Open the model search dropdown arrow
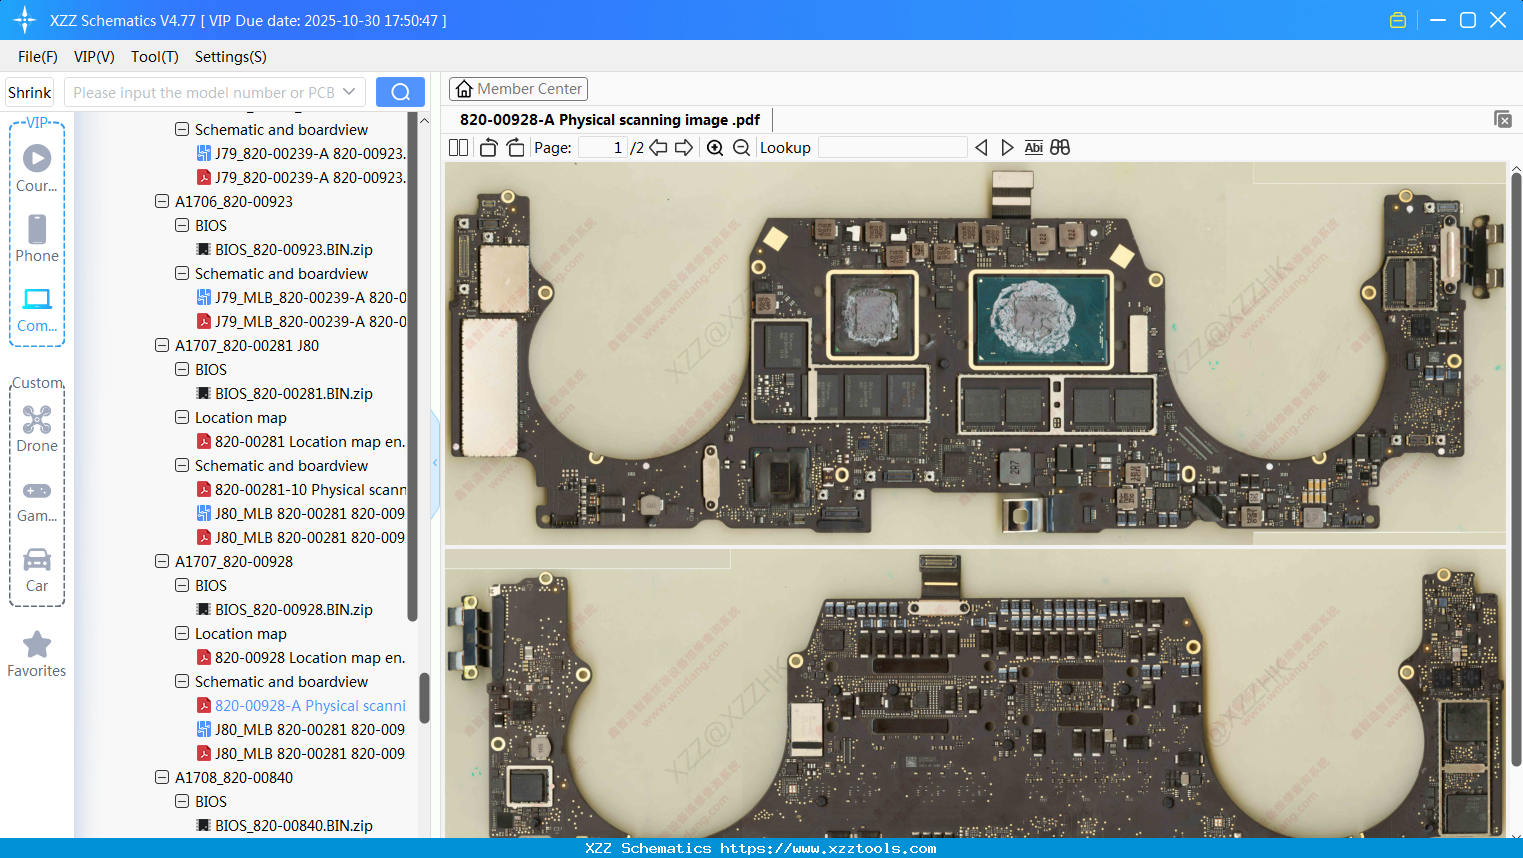 pyautogui.click(x=349, y=92)
